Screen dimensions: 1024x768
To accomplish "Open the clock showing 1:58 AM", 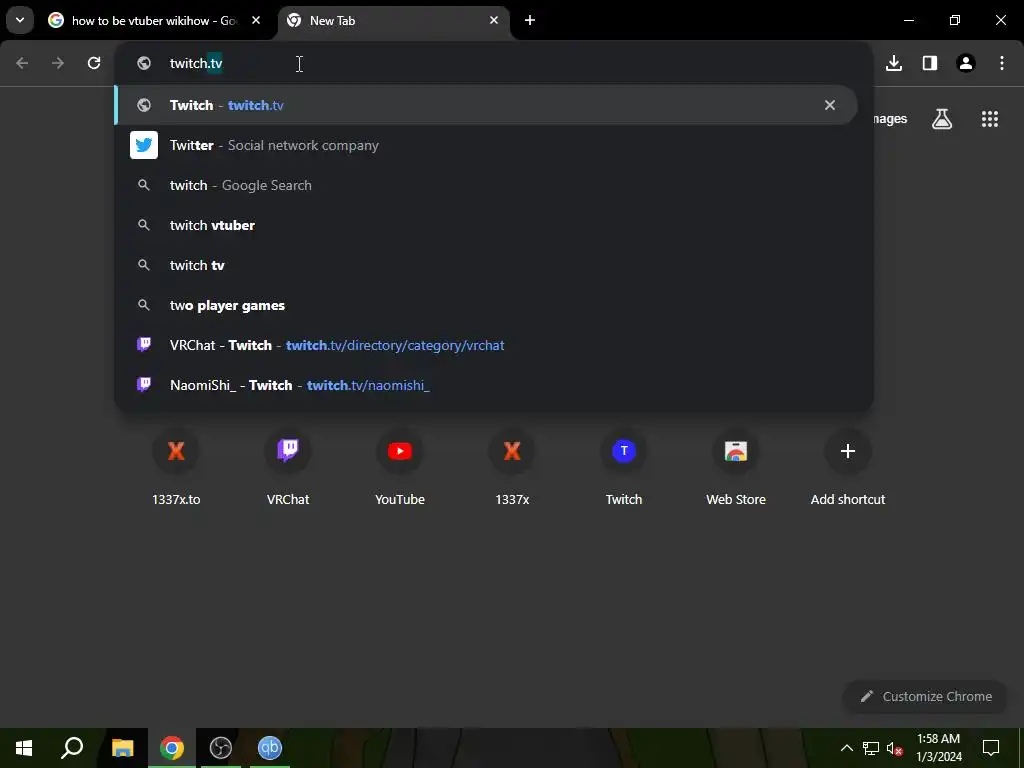I will pos(939,748).
